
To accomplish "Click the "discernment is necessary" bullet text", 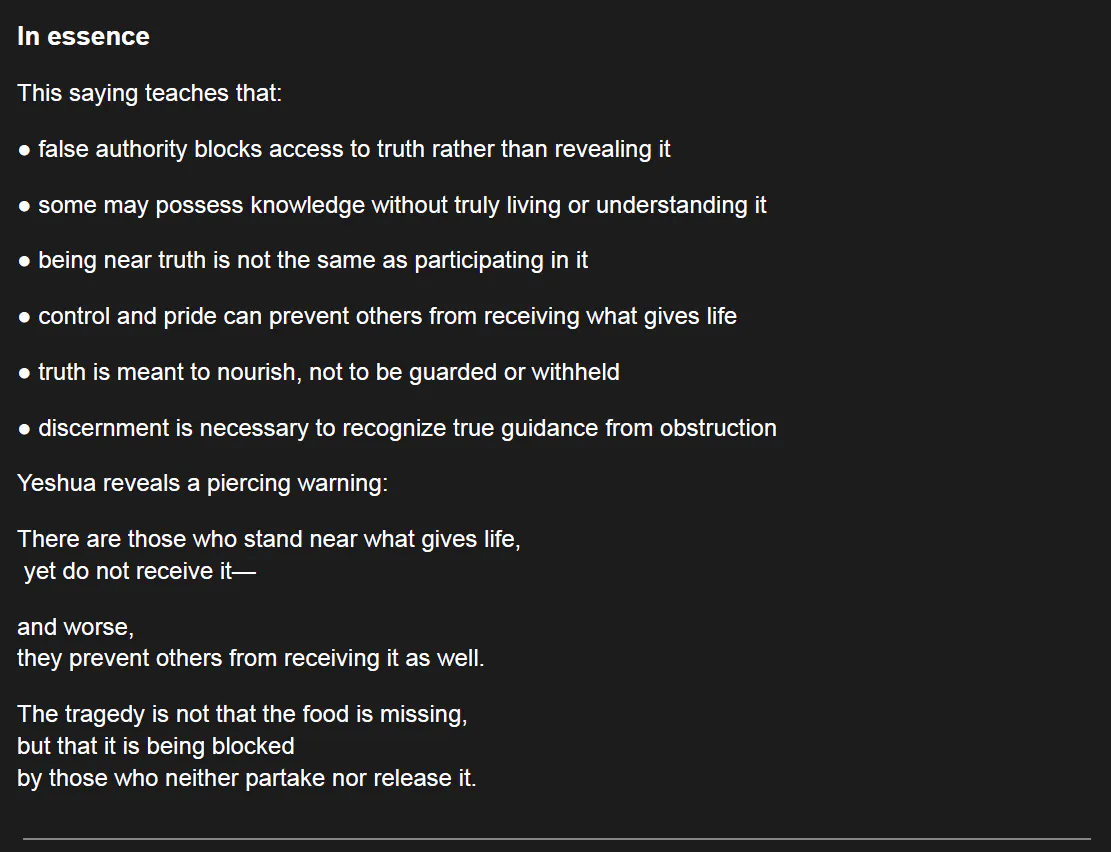I will pyautogui.click(x=407, y=429).
